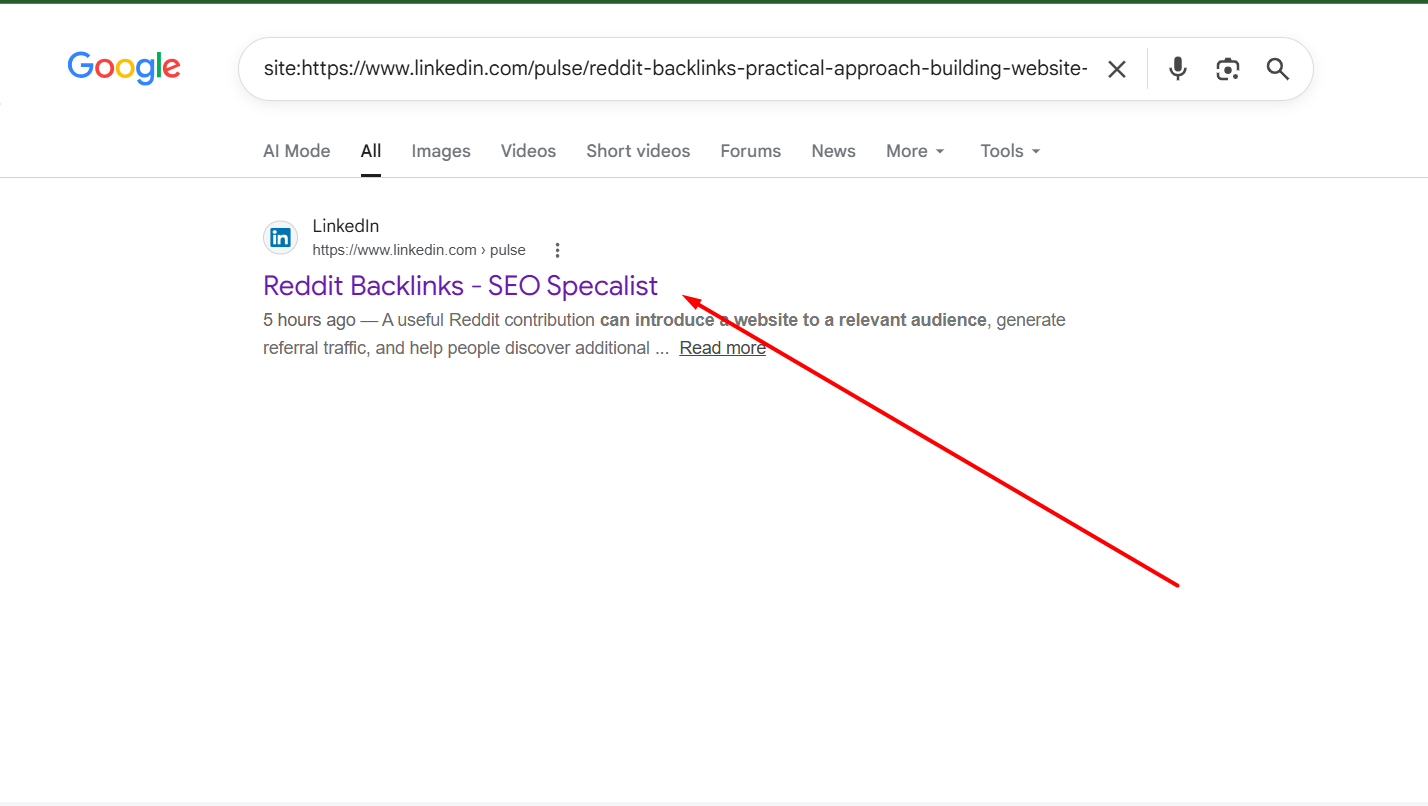Switch to the Forums tab
The image size is (1428, 806).
751,151
